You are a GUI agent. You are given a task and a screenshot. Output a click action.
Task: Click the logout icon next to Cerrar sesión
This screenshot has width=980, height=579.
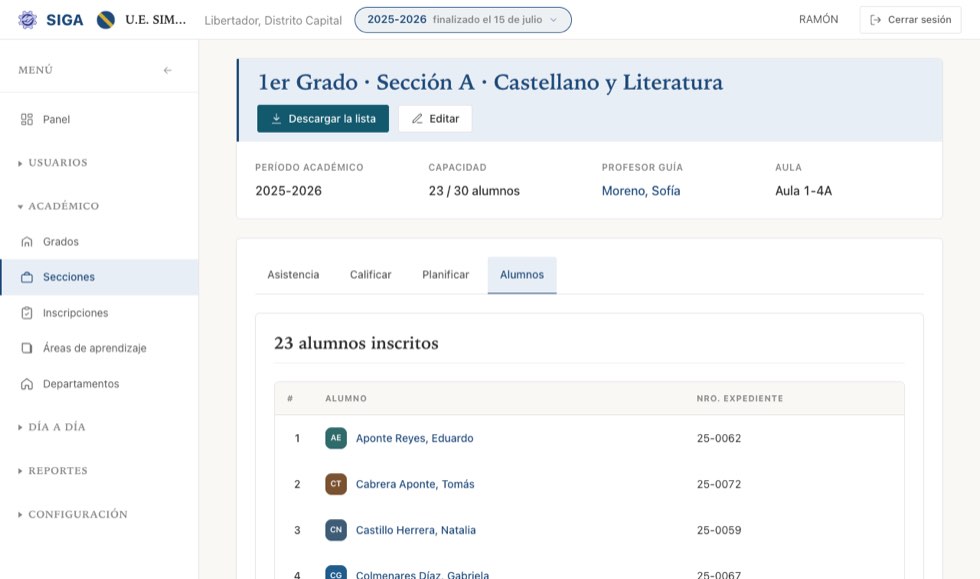(876, 20)
